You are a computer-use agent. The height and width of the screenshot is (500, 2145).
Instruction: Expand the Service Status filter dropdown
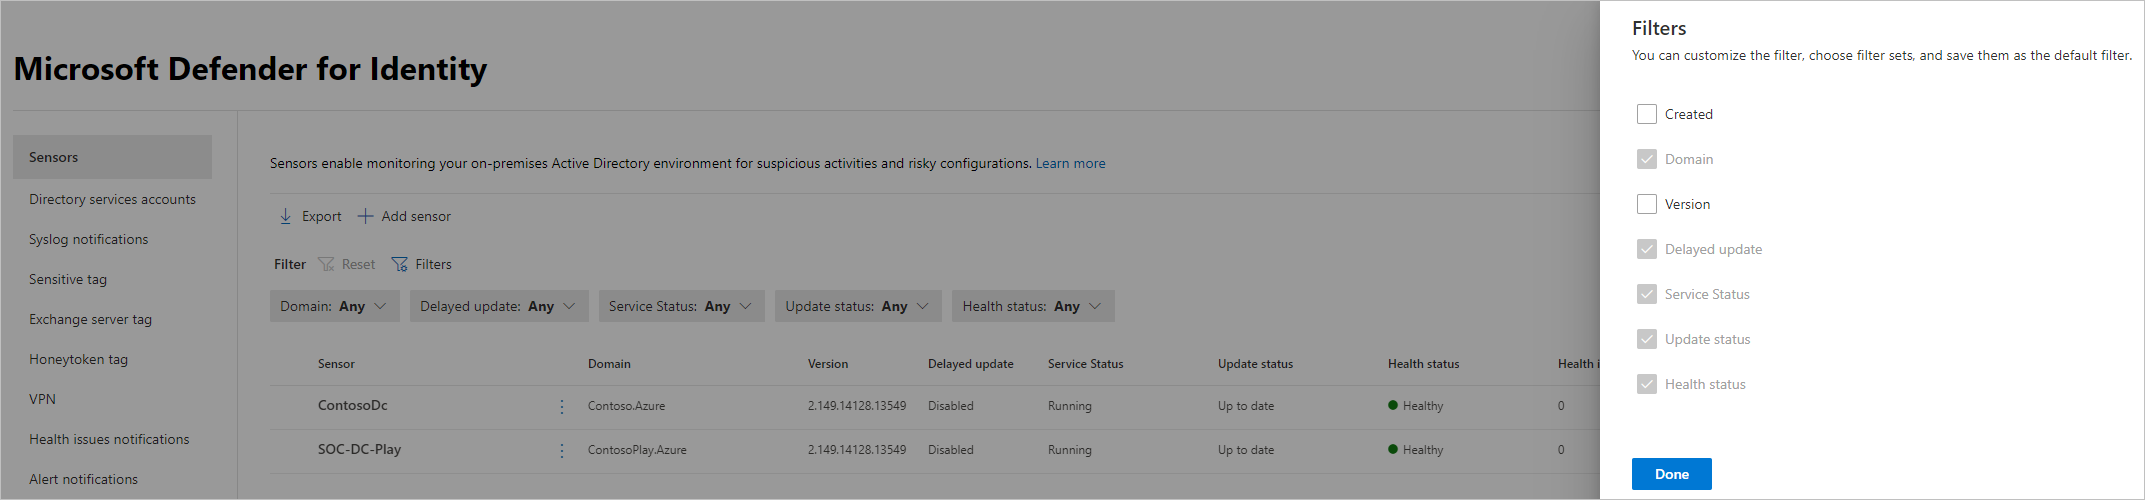[681, 306]
